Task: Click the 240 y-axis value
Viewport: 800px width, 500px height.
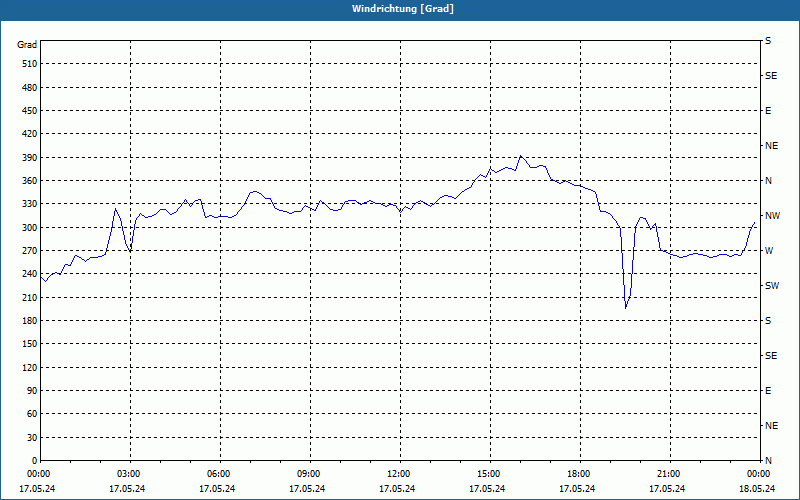Action: 30,274
